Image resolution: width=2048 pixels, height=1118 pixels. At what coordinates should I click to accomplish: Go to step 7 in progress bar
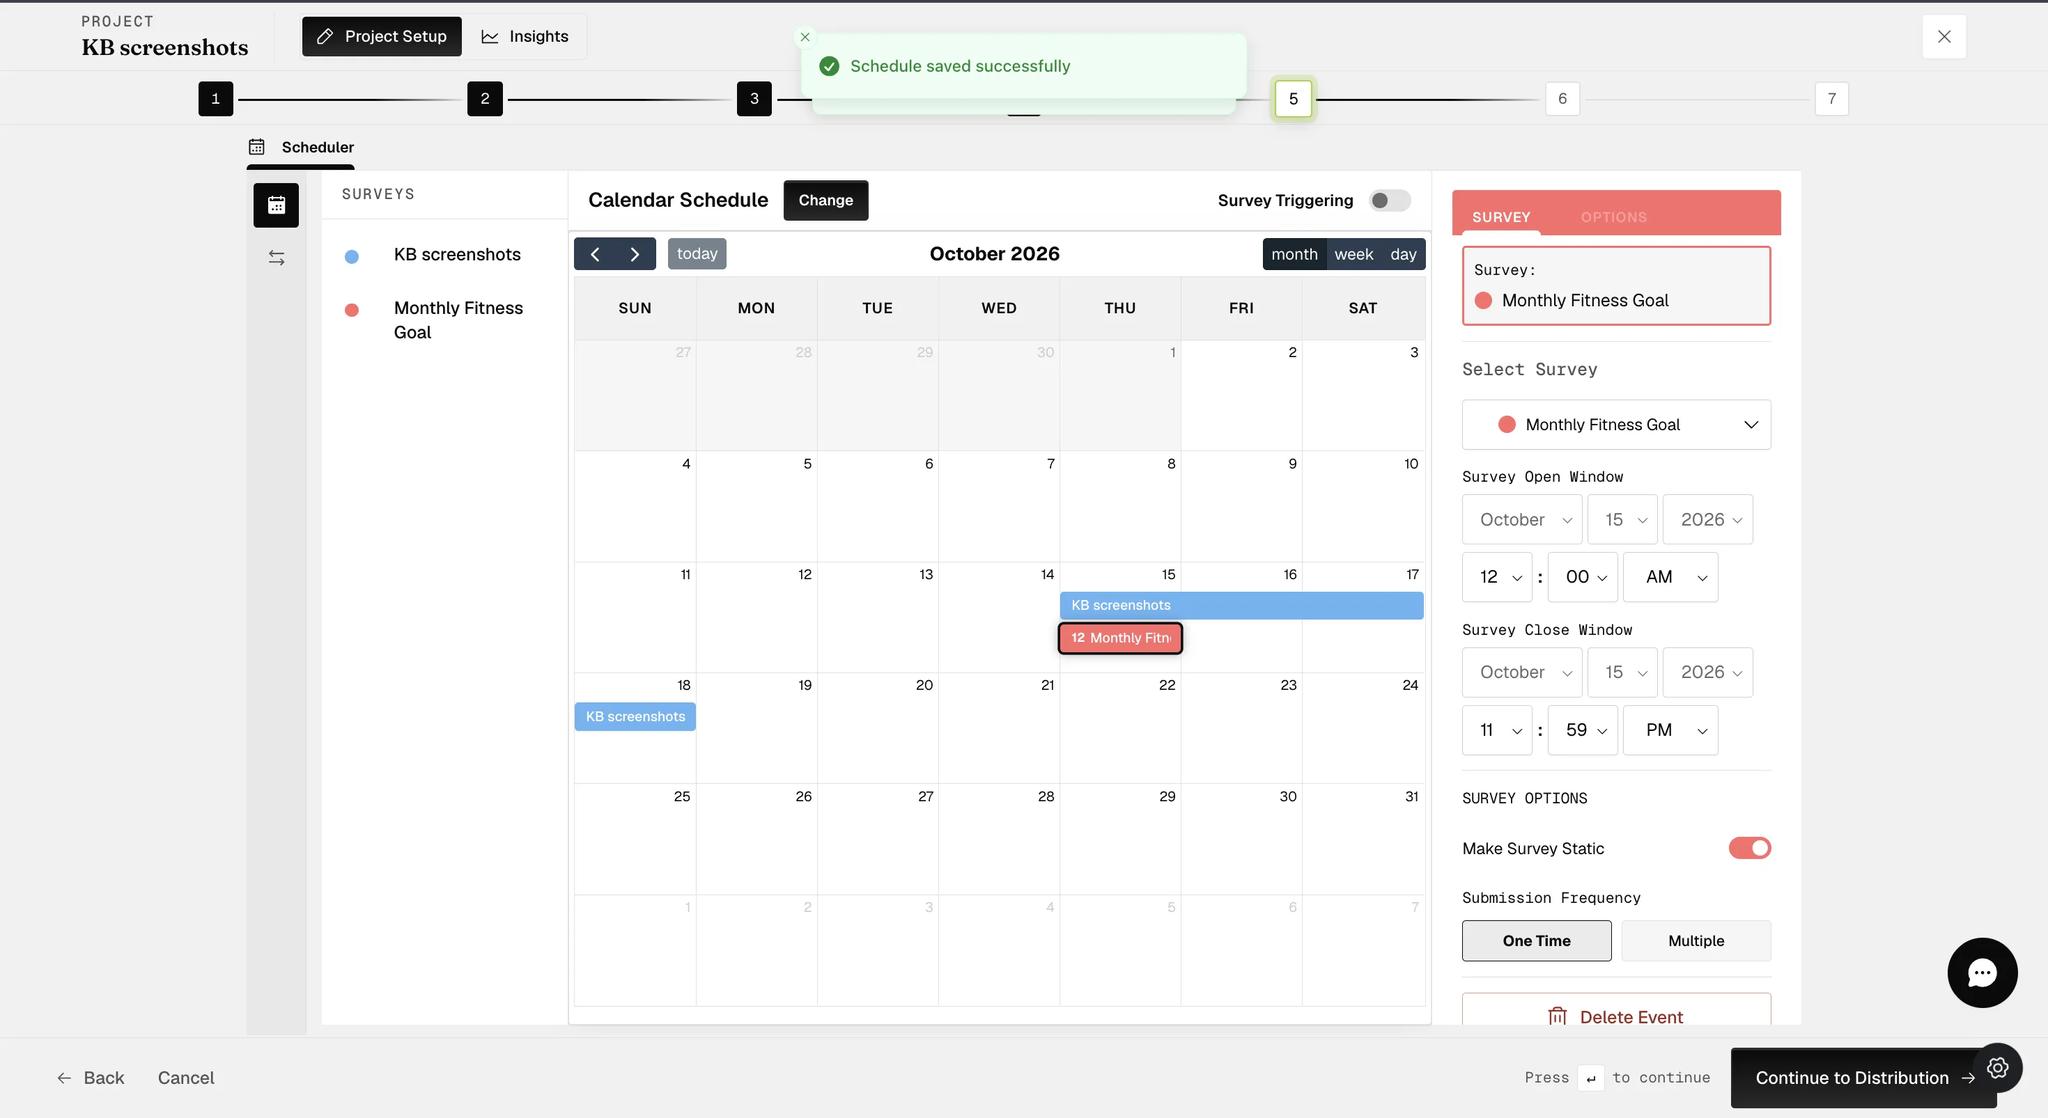click(1831, 99)
